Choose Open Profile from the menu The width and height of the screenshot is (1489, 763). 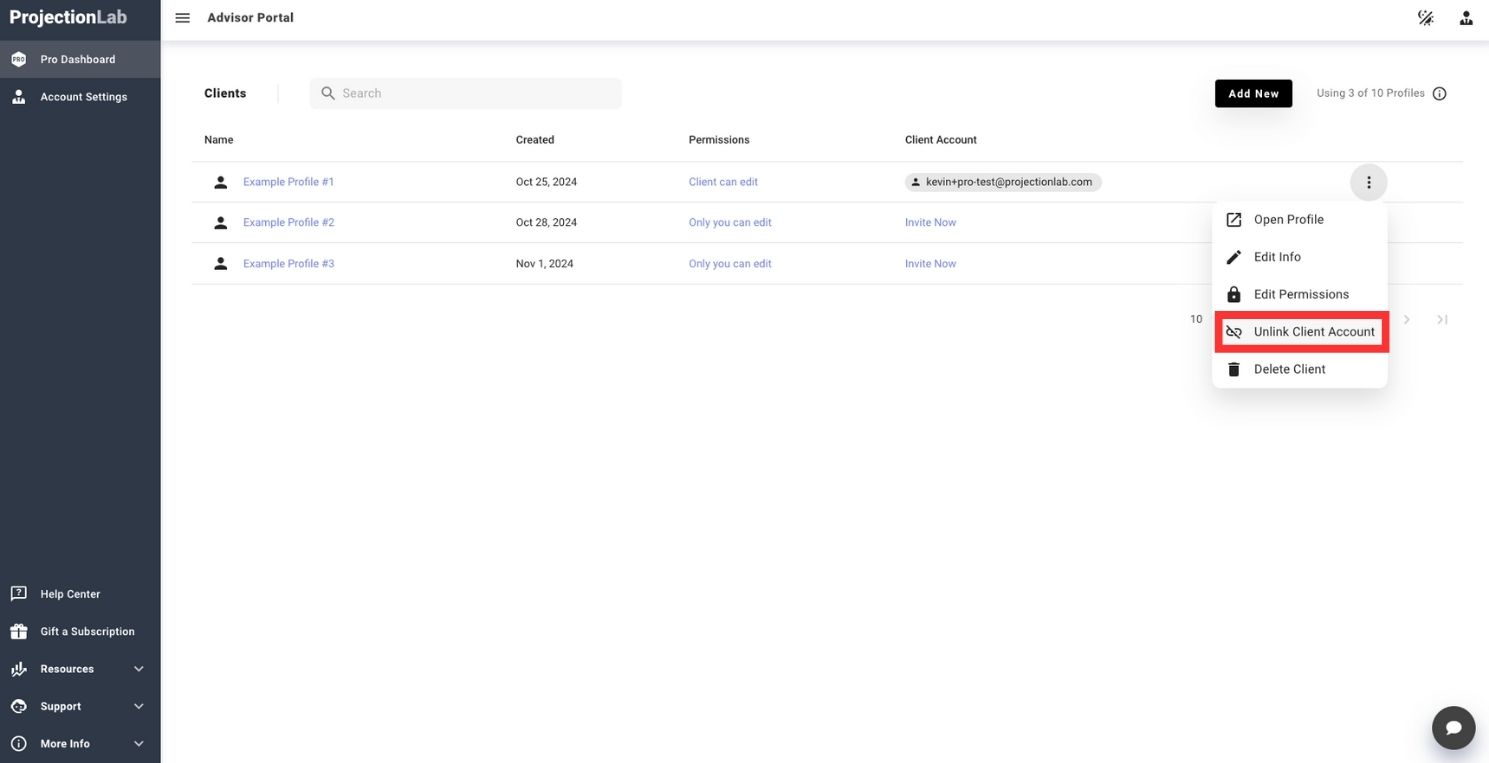click(x=1288, y=219)
